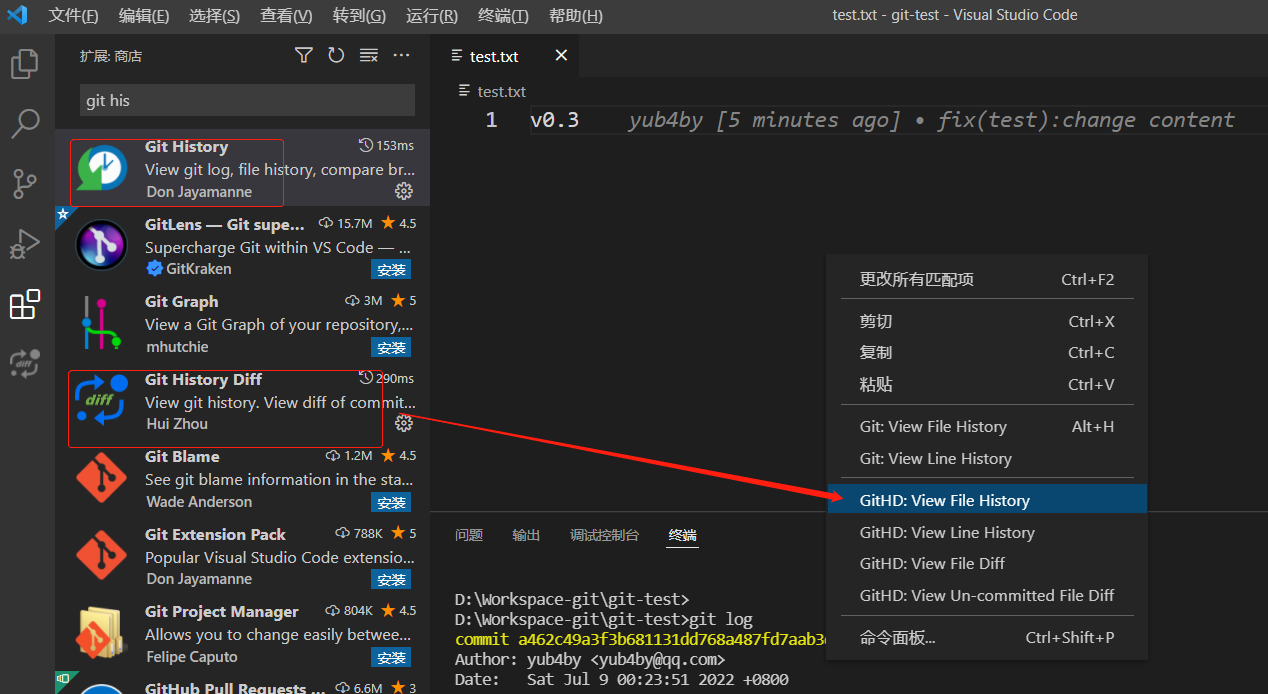Click the extension search box 'git his'

(247, 100)
